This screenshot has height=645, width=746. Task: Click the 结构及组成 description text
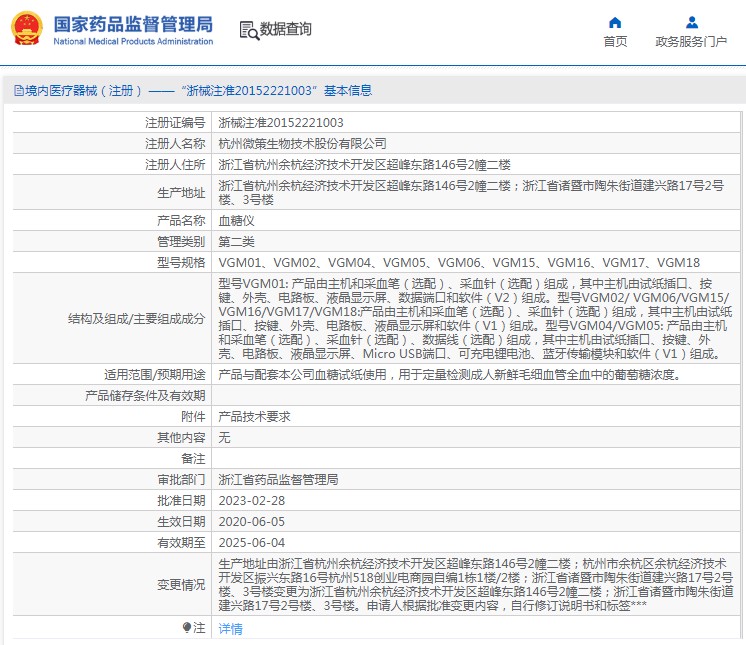[x=475, y=319]
